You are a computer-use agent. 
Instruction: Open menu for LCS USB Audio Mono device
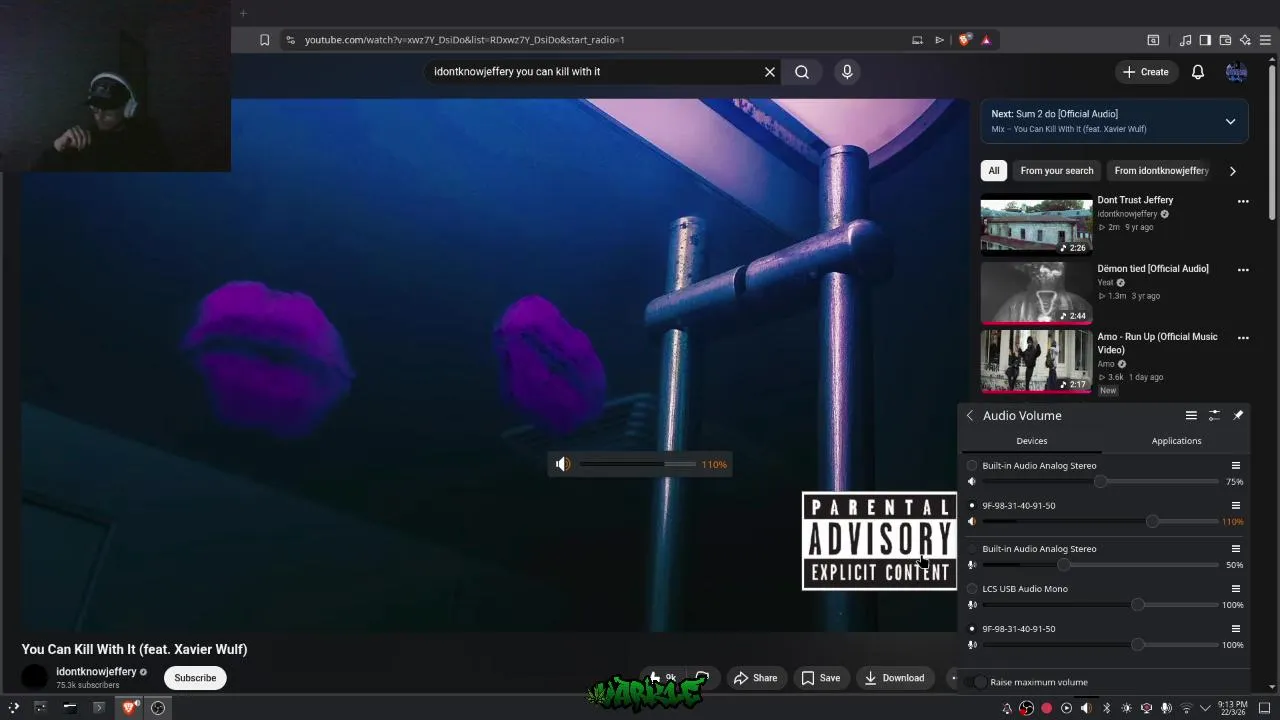(1236, 589)
